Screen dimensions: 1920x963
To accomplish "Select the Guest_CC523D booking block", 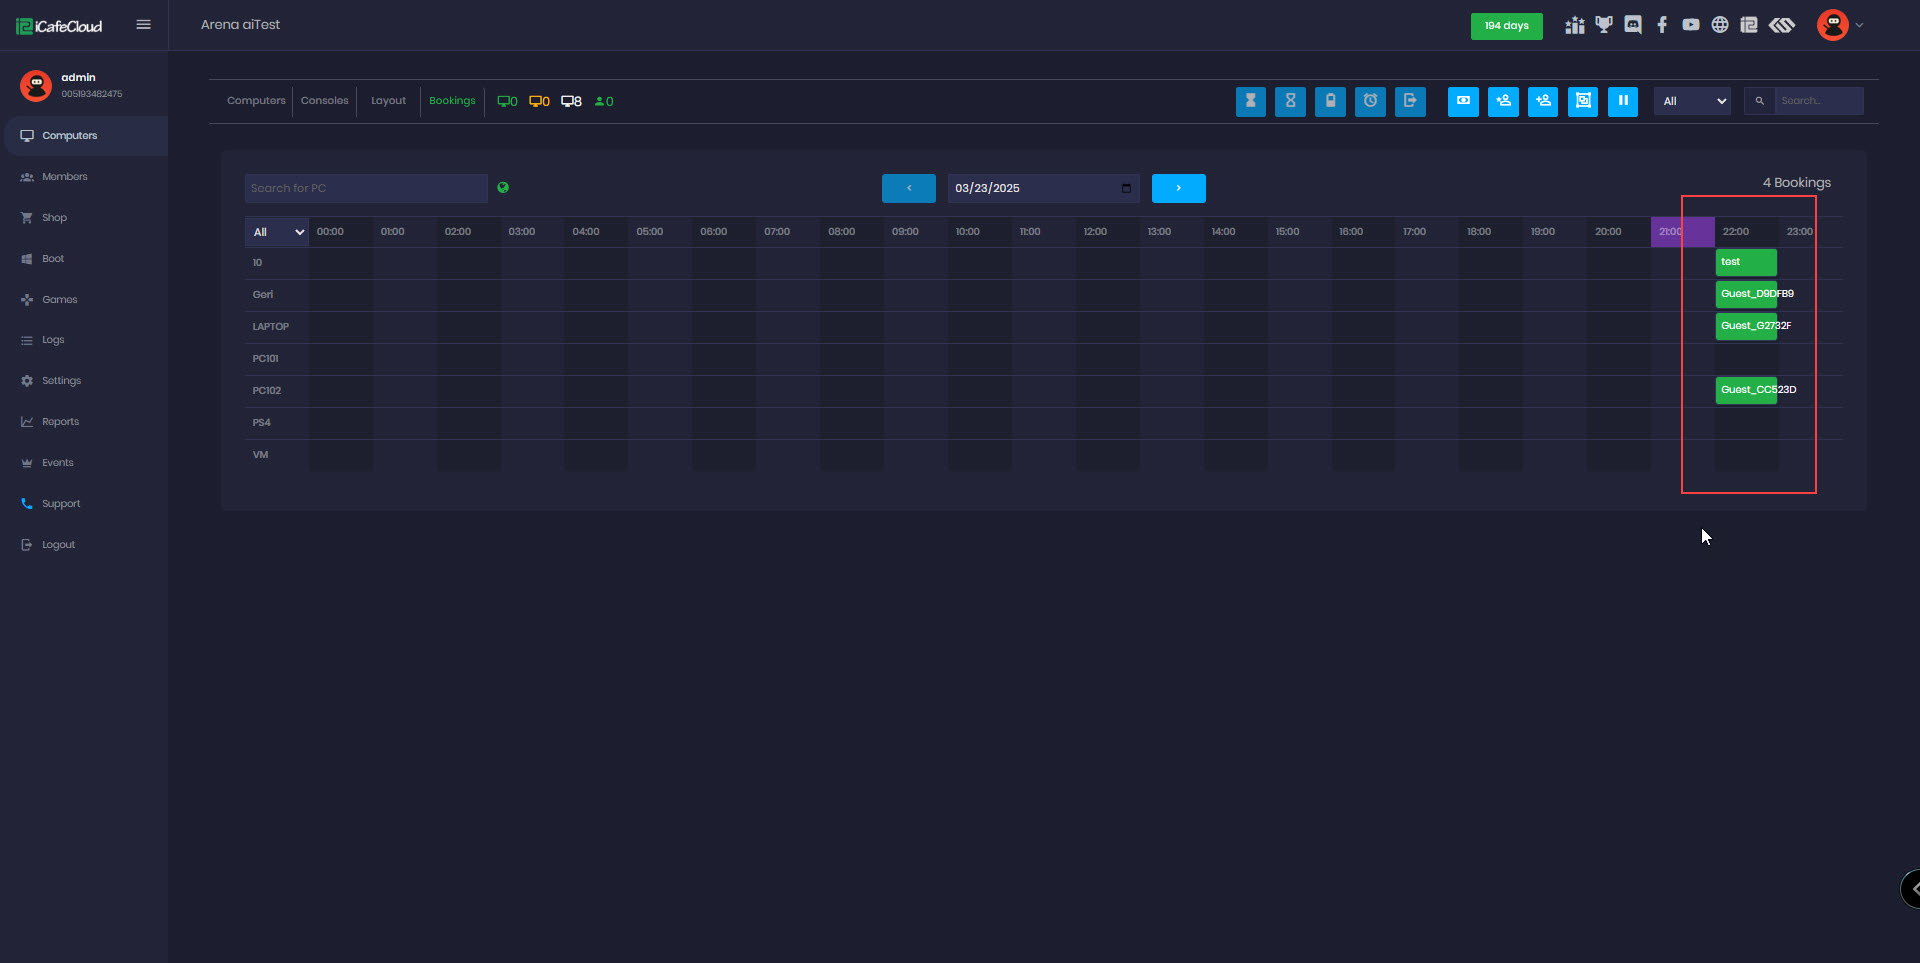I will point(1746,390).
